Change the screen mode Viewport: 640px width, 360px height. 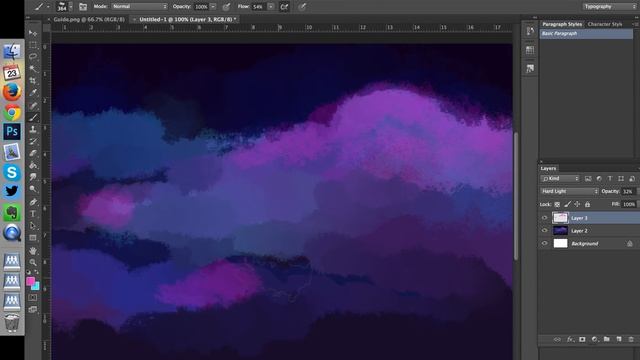click(33, 309)
